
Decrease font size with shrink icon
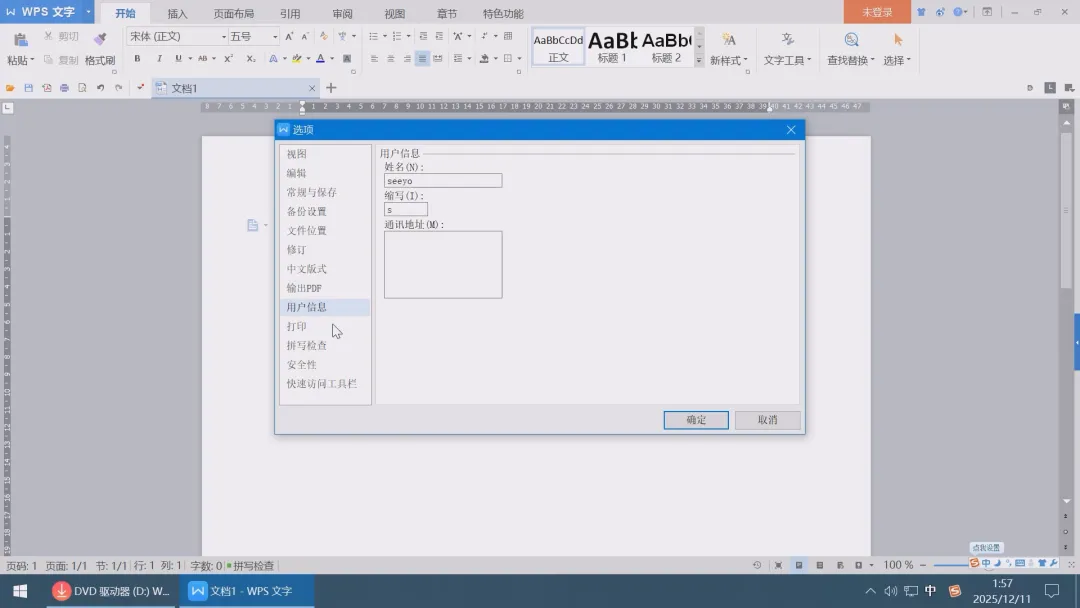point(304,36)
